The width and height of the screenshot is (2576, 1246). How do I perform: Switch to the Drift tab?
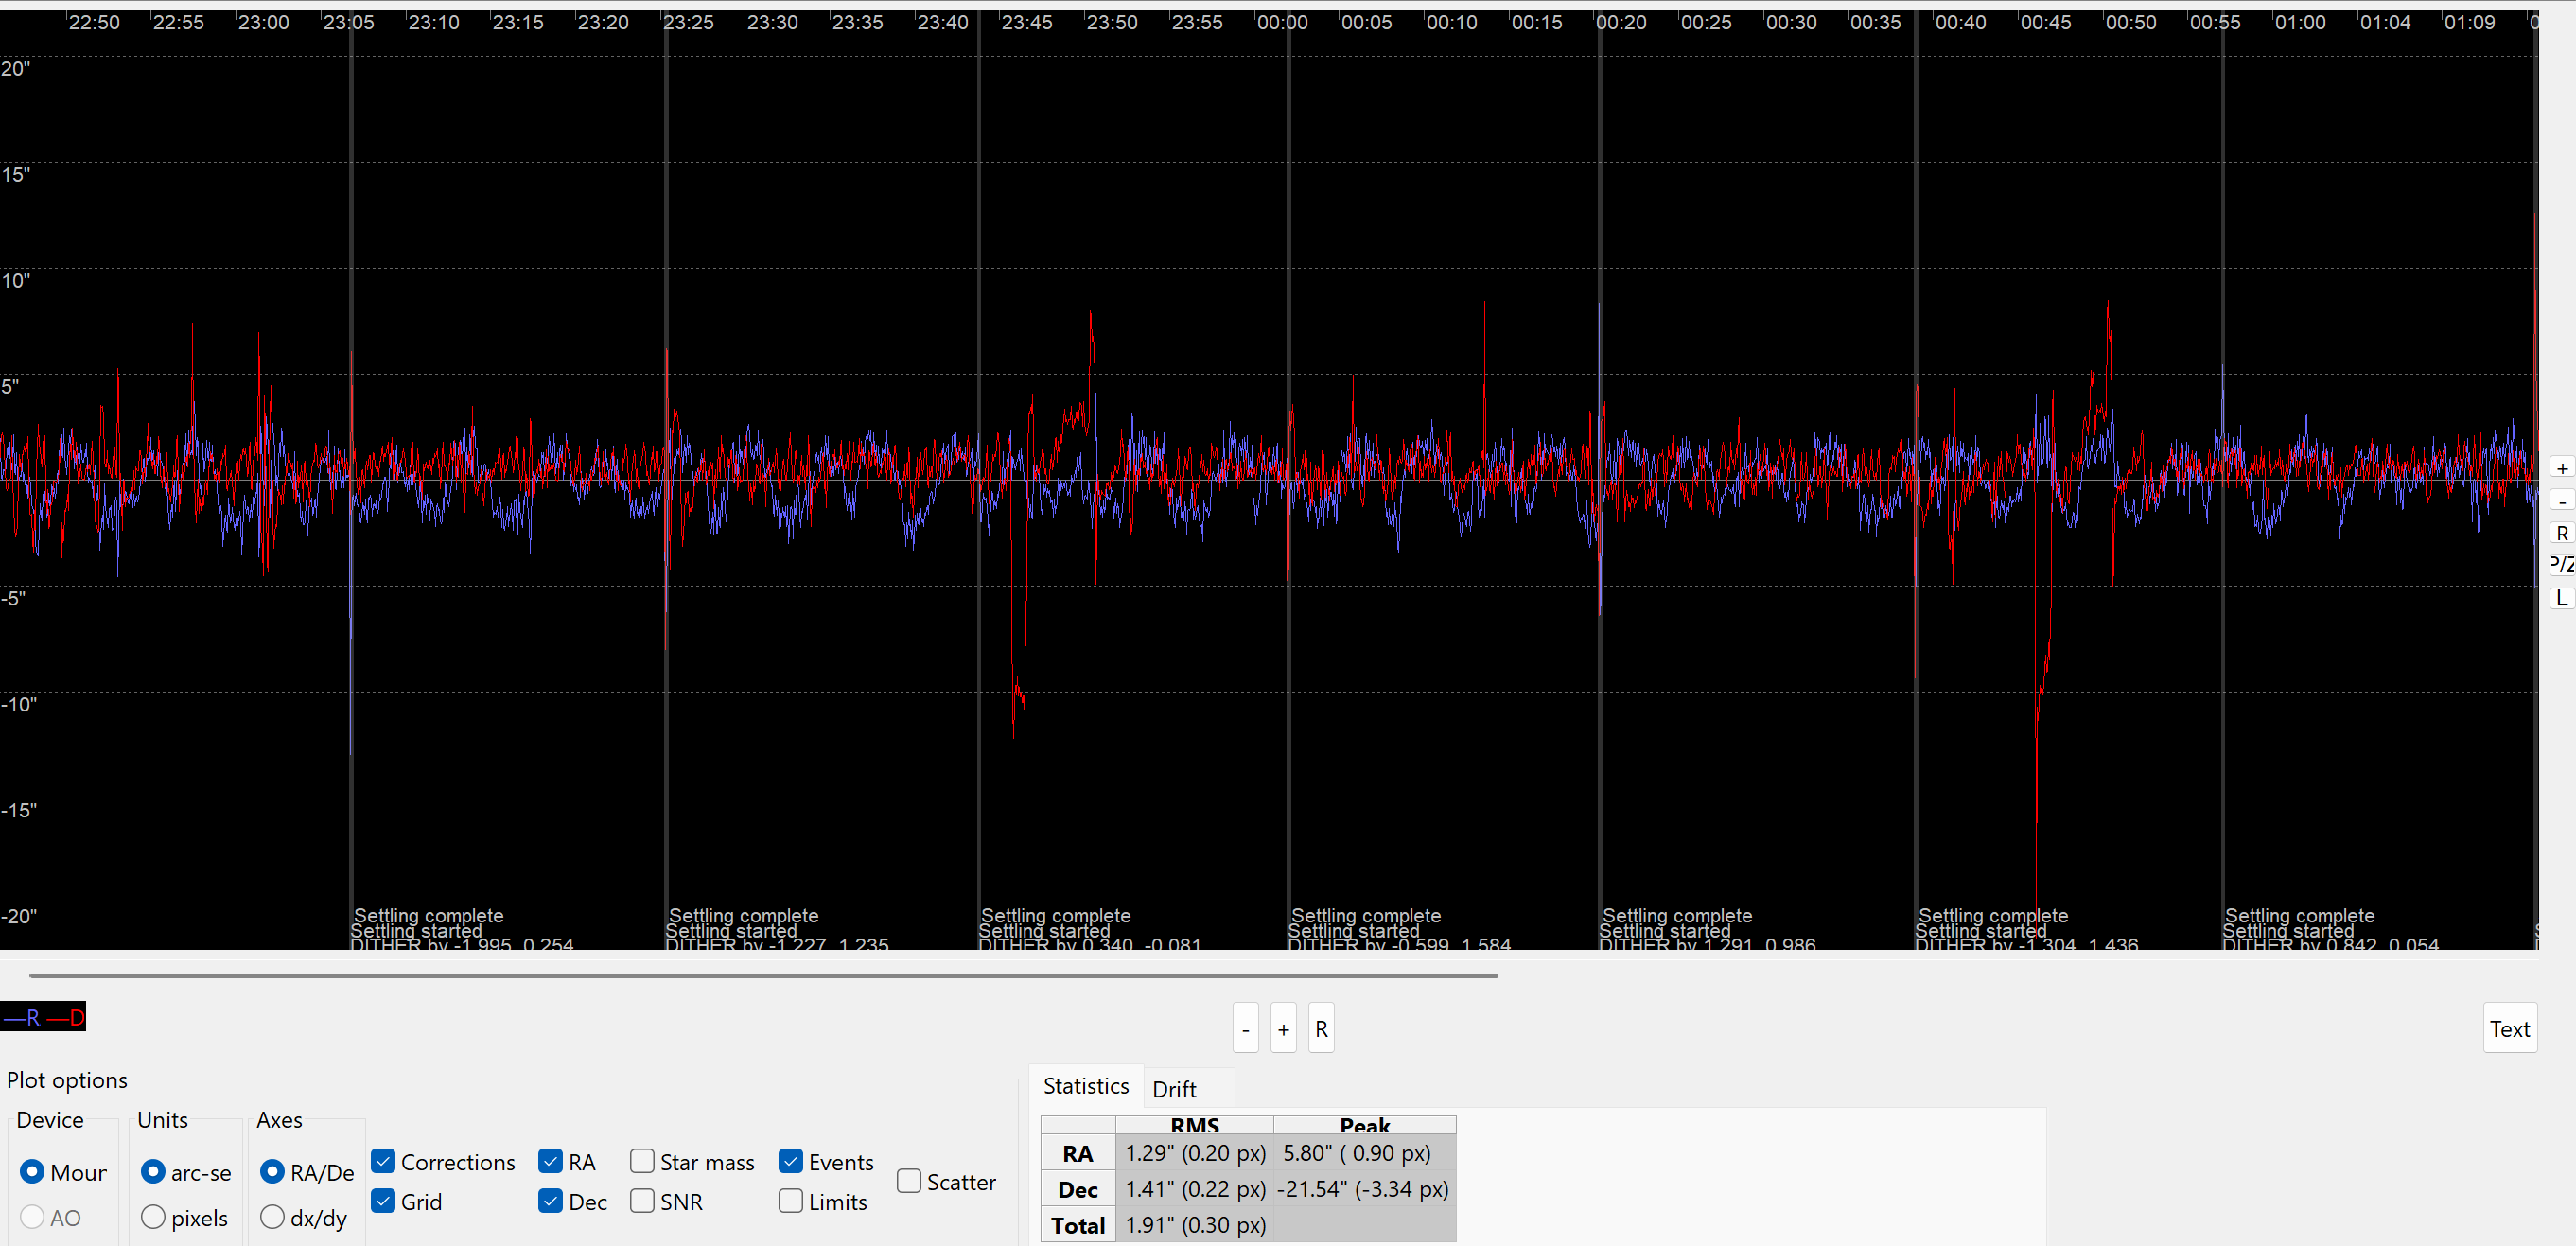click(1174, 1089)
